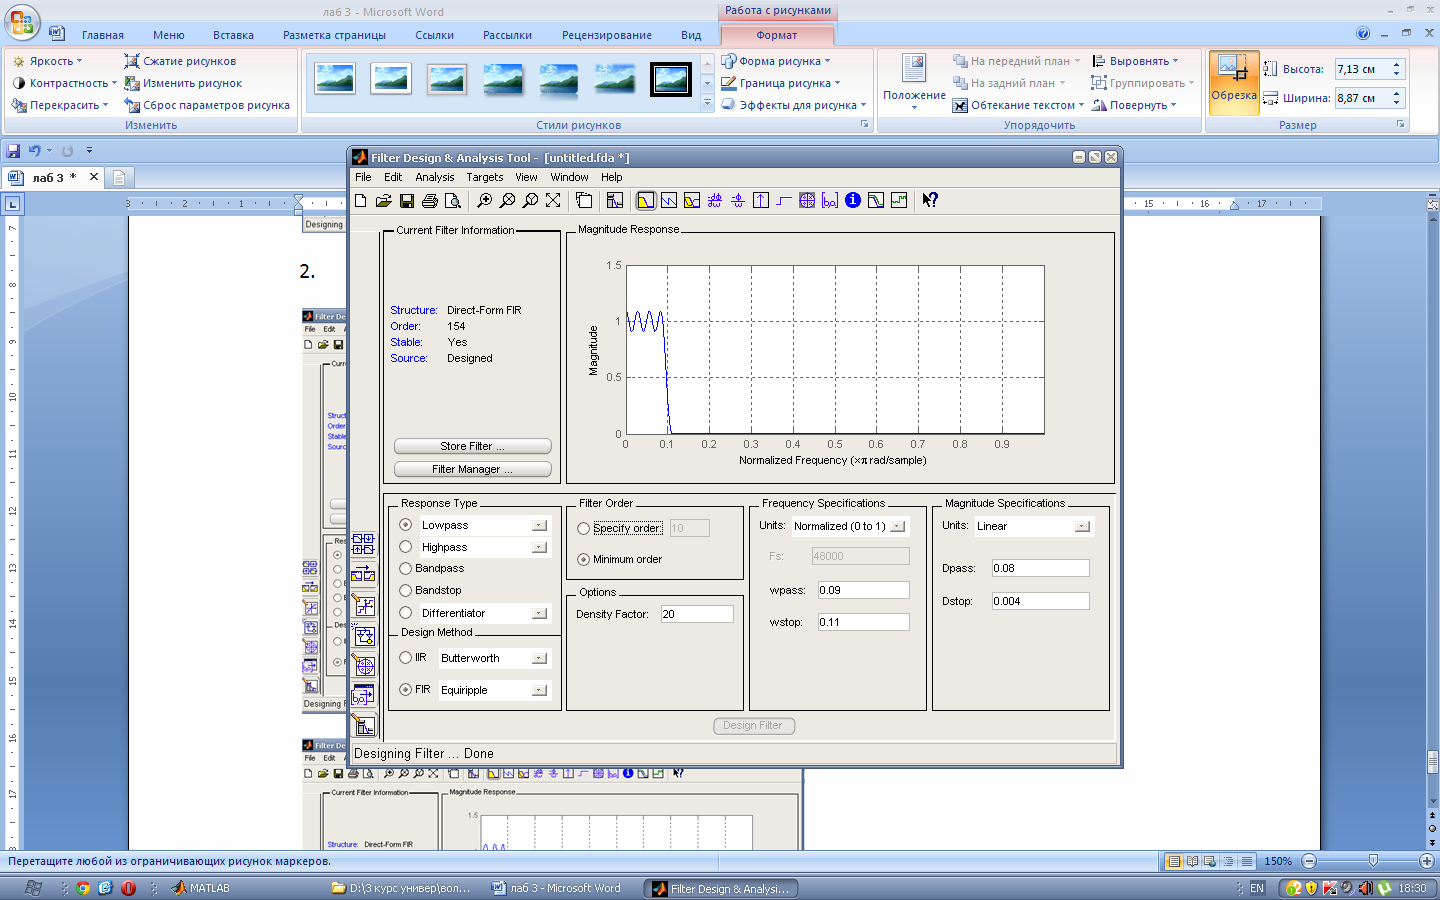This screenshot has width=1440, height=900.
Task: Switch to Рецензирование ribbon tab in Word
Action: point(607,35)
